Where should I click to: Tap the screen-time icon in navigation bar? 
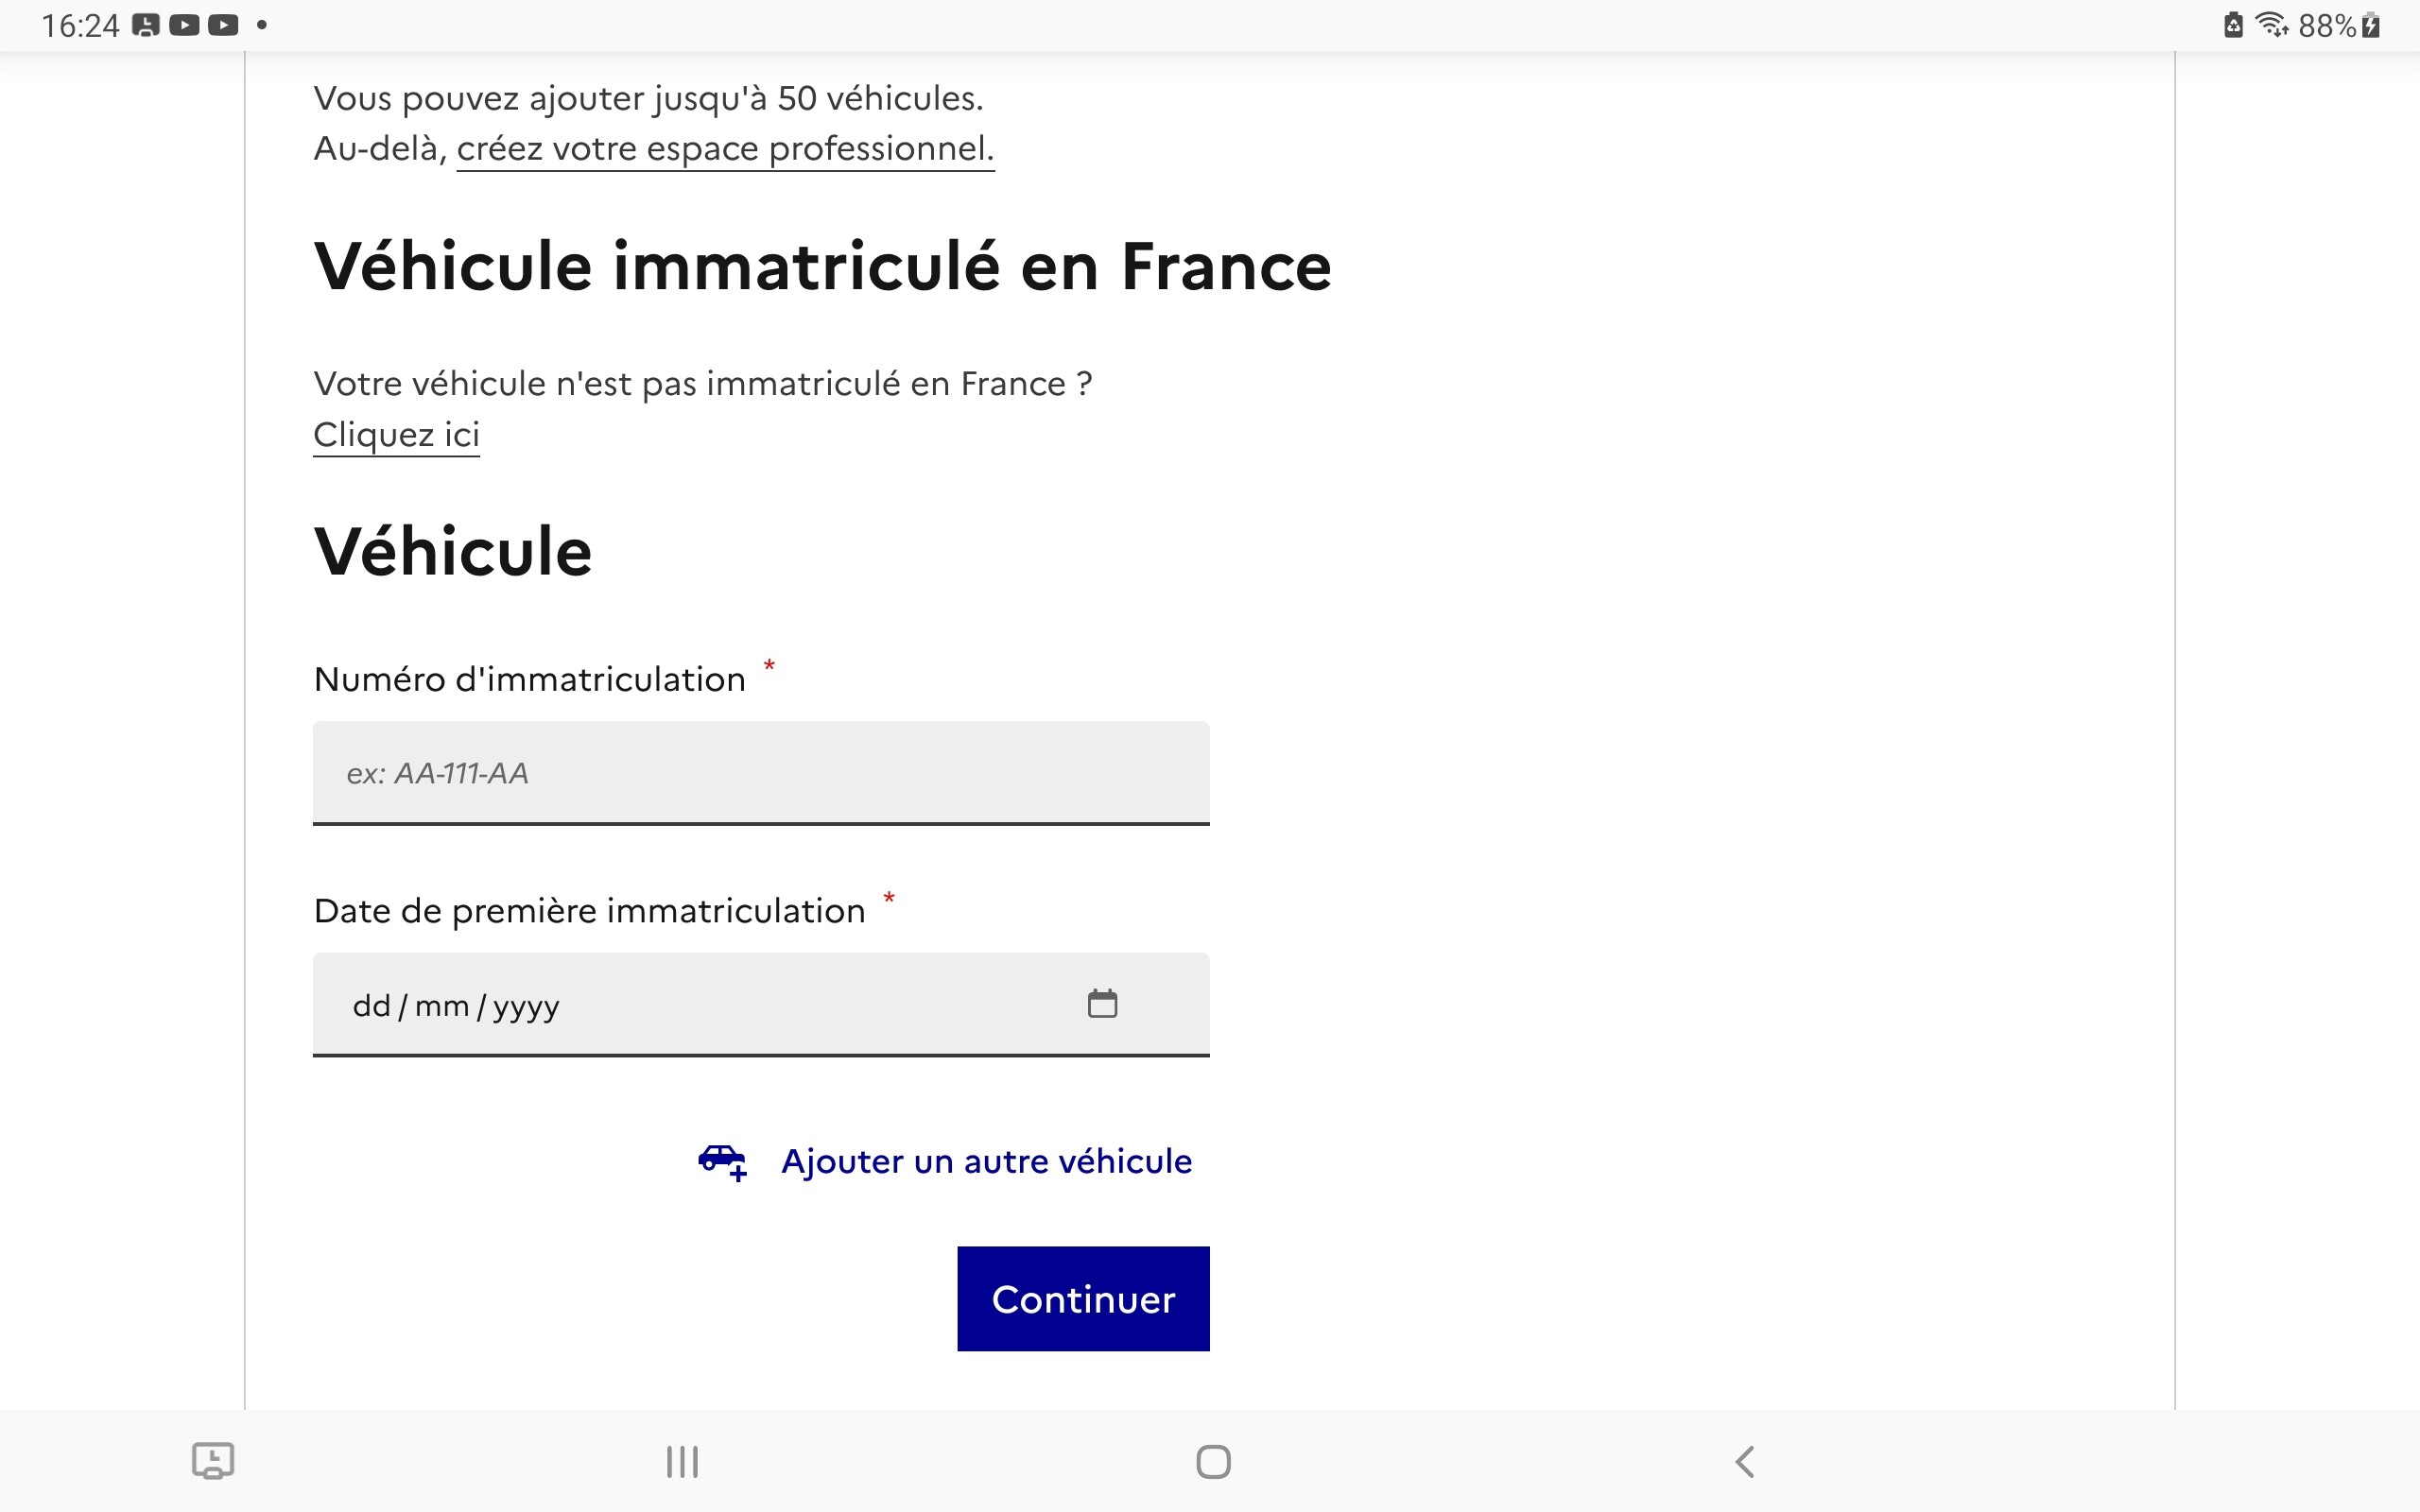click(213, 1461)
